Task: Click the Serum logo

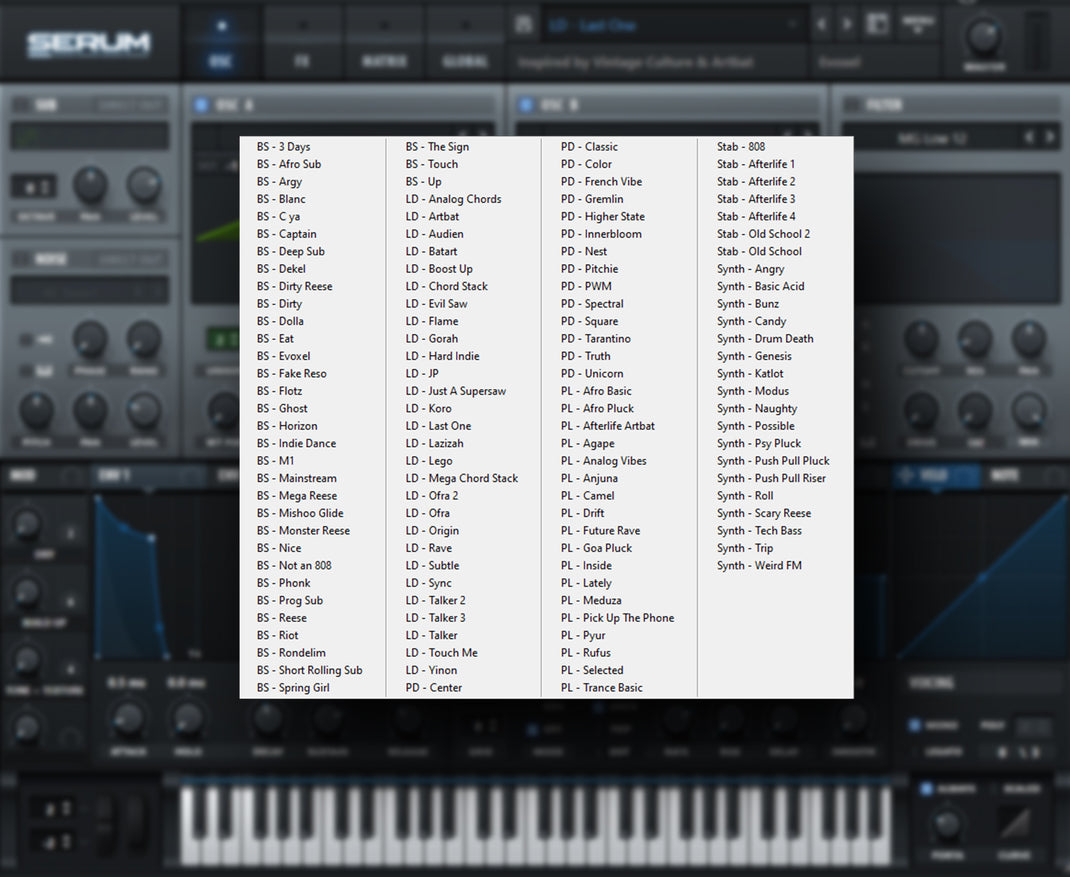Action: 88,43
